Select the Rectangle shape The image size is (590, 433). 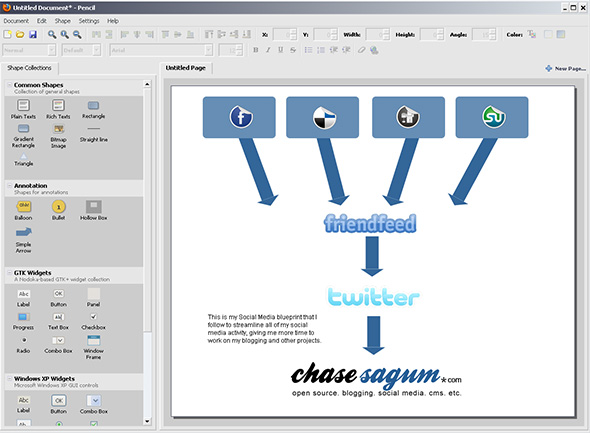[x=93, y=109]
